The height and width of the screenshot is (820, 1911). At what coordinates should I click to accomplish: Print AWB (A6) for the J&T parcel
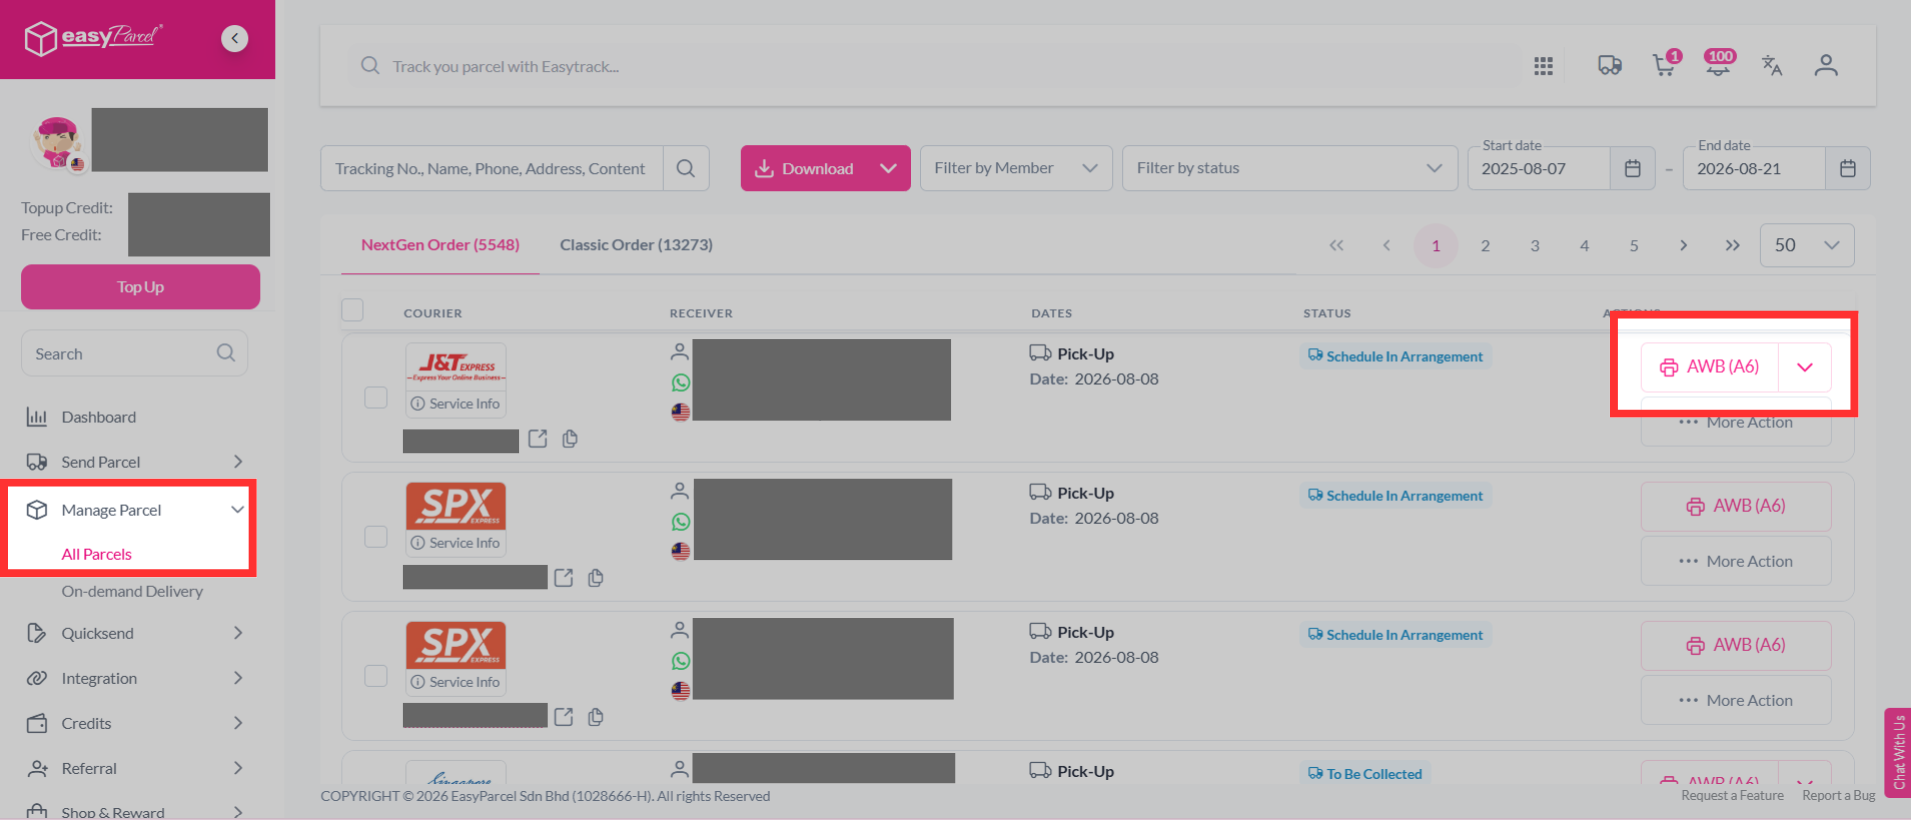[x=1710, y=367]
